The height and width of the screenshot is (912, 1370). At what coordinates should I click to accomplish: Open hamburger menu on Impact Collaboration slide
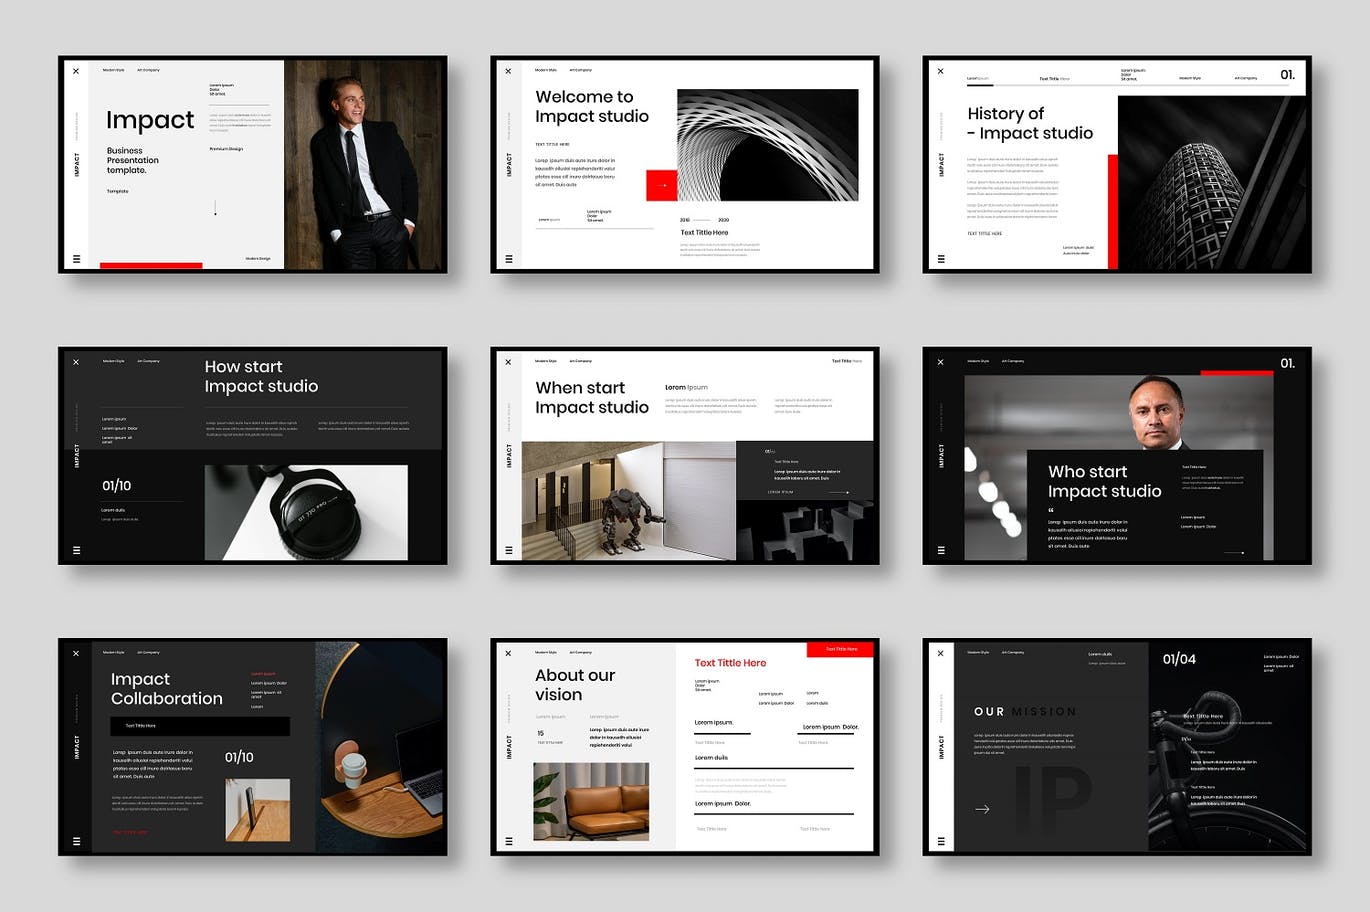[76, 841]
